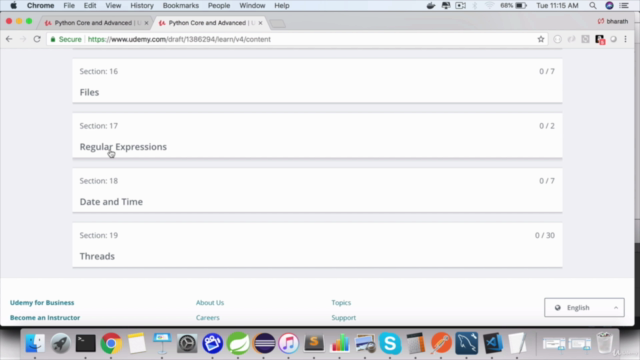Open Spring Tool Suite leaf icon in dock
Viewport: 640px width, 360px height.
[238, 343]
